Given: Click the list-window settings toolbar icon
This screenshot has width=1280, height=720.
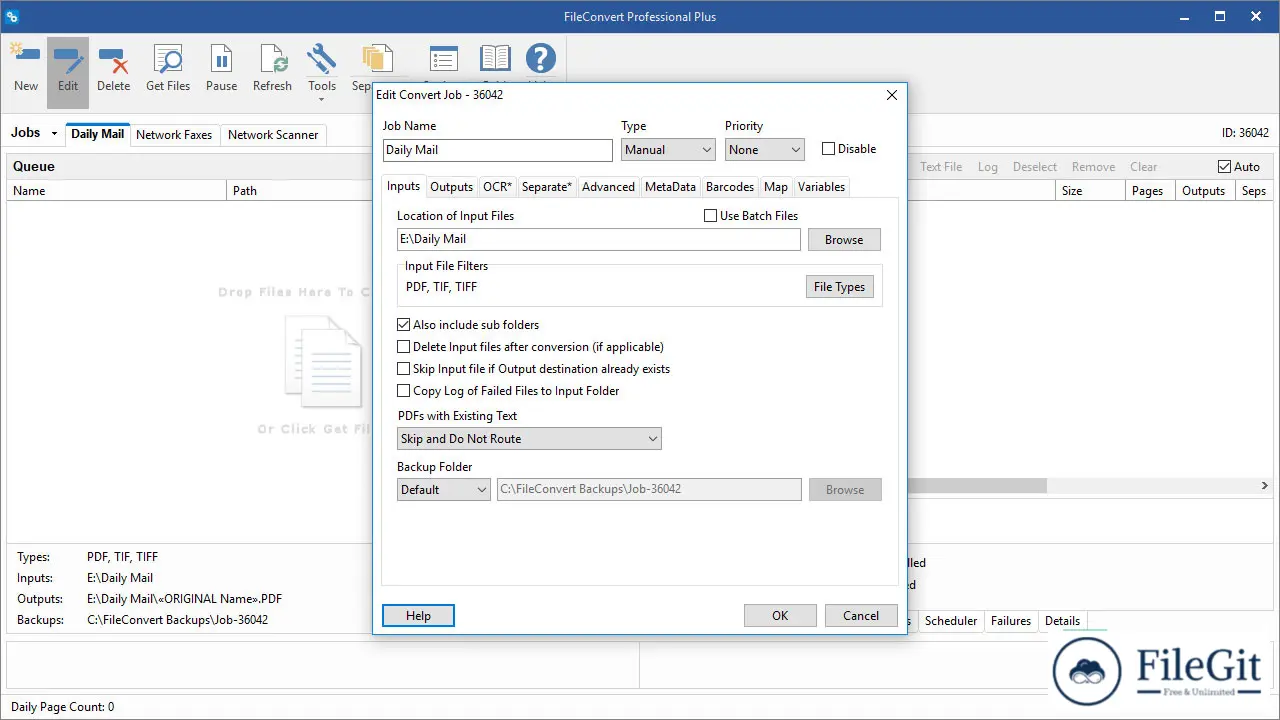Looking at the screenshot, I should [443, 61].
